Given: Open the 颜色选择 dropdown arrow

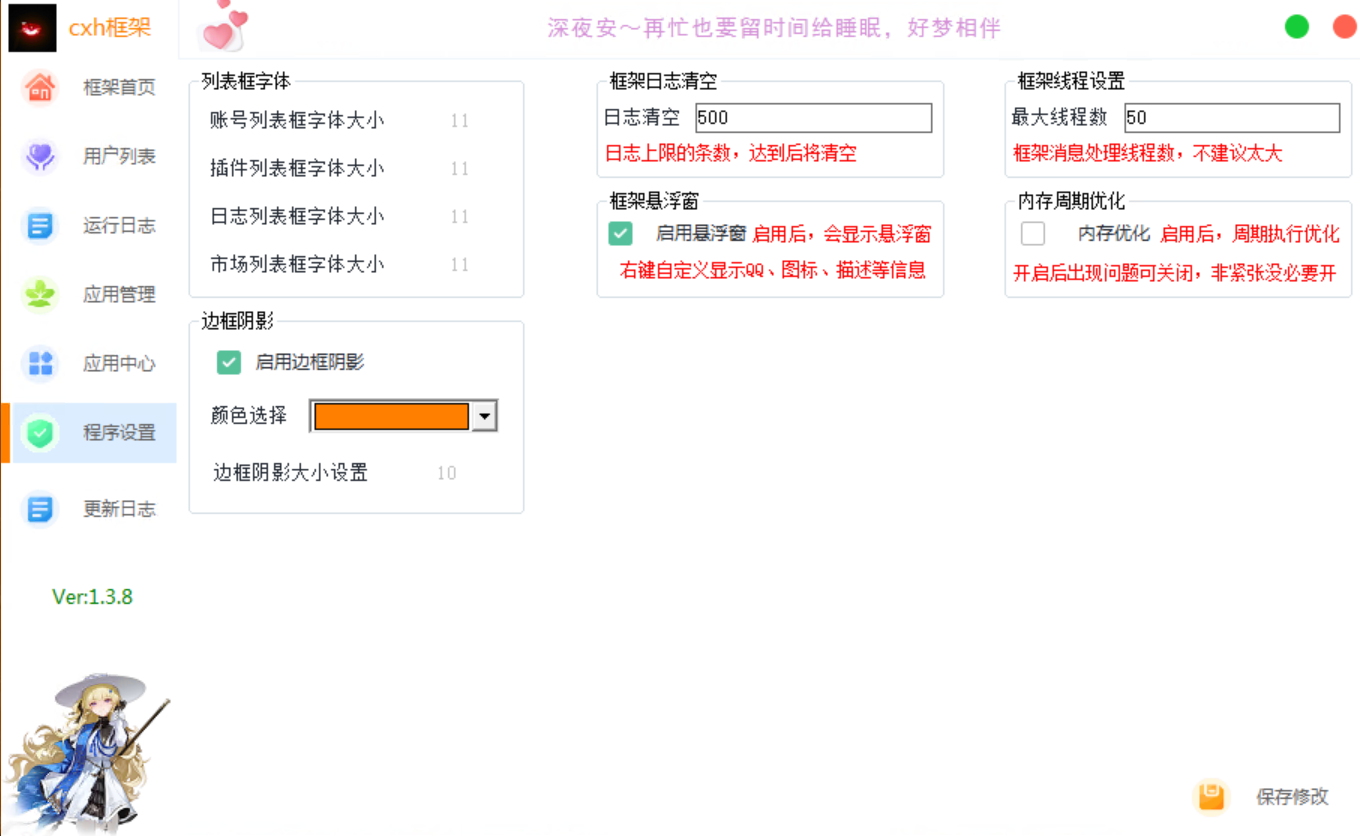Looking at the screenshot, I should [484, 416].
